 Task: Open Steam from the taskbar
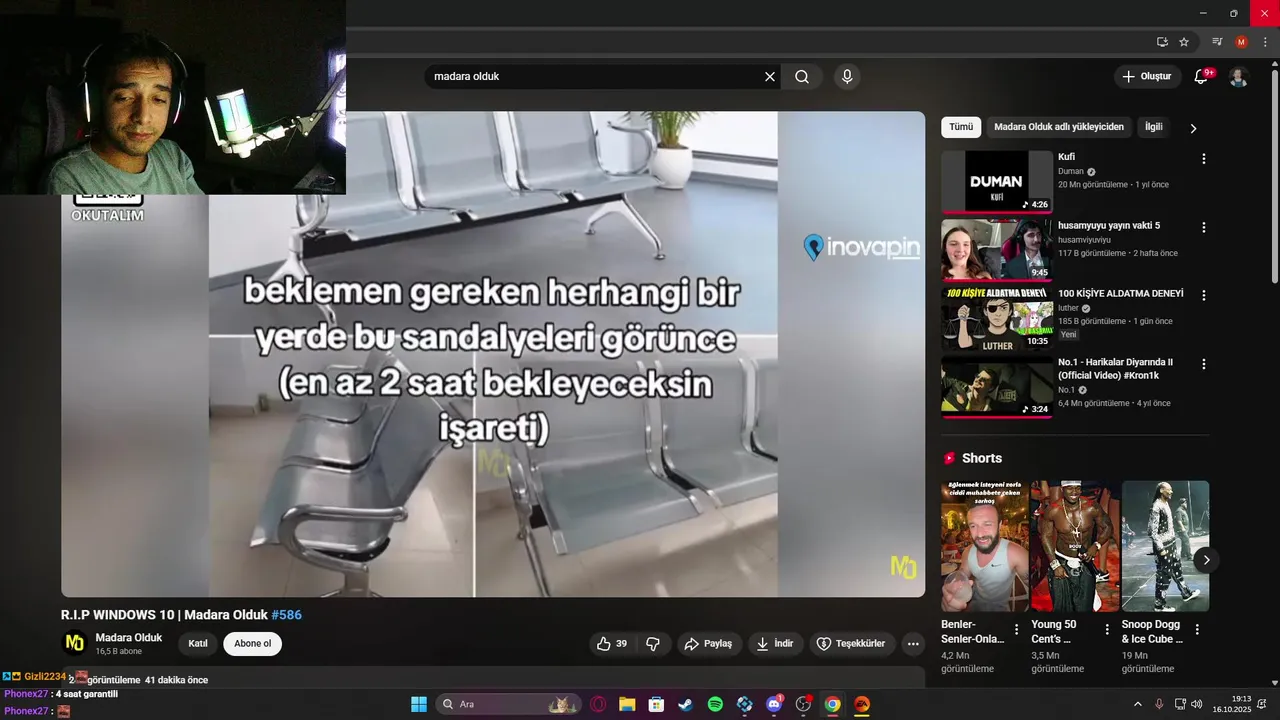pos(685,704)
